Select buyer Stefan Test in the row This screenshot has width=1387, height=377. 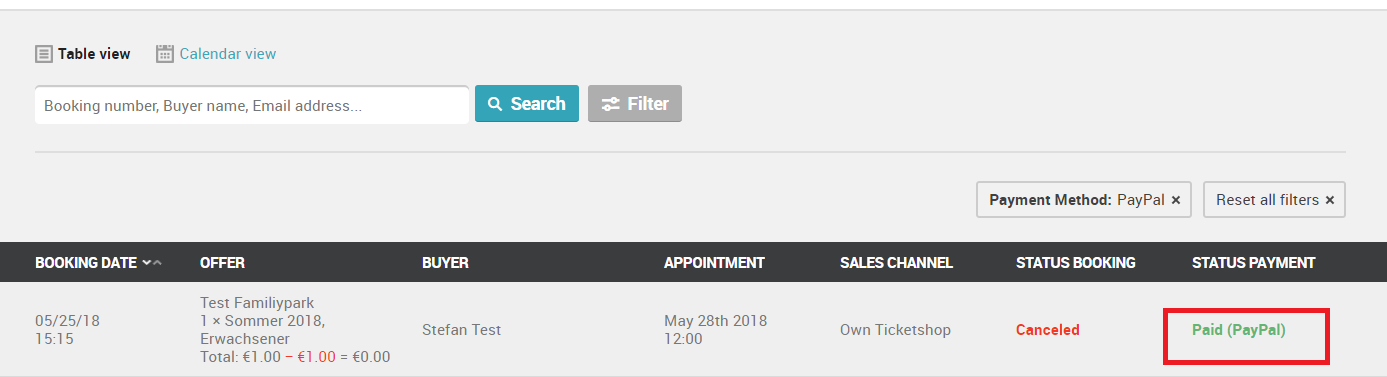click(x=462, y=329)
